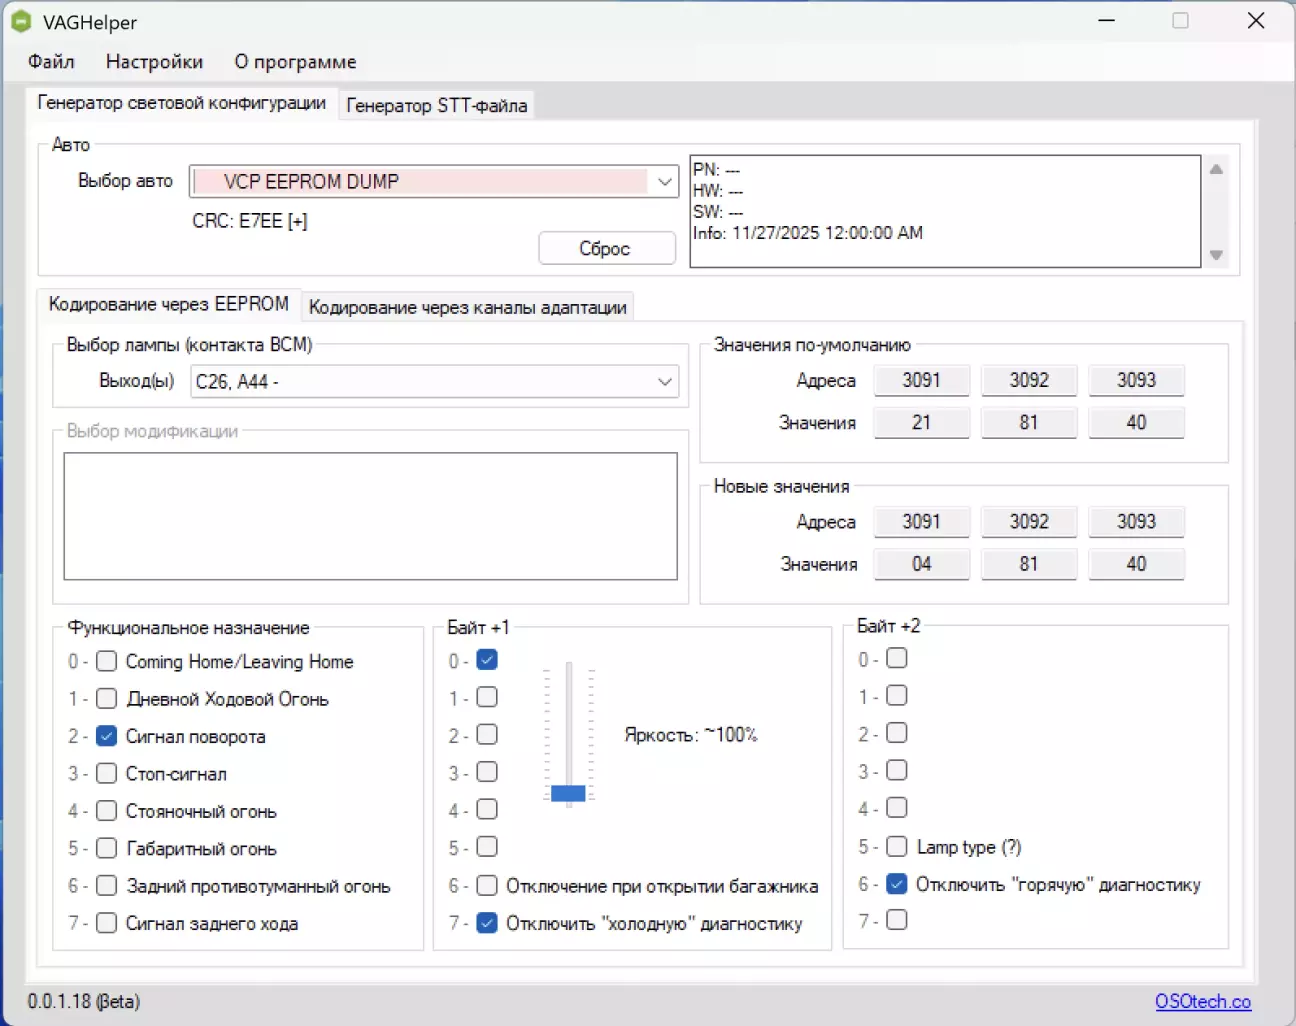Click the new value 04 field
Viewport: 1296px width, 1026px height.
[x=921, y=564]
